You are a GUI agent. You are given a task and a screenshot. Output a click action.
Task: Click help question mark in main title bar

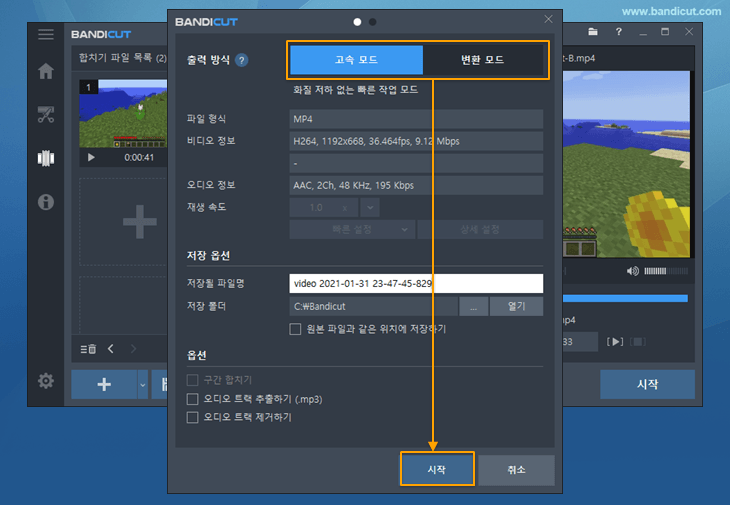[619, 32]
